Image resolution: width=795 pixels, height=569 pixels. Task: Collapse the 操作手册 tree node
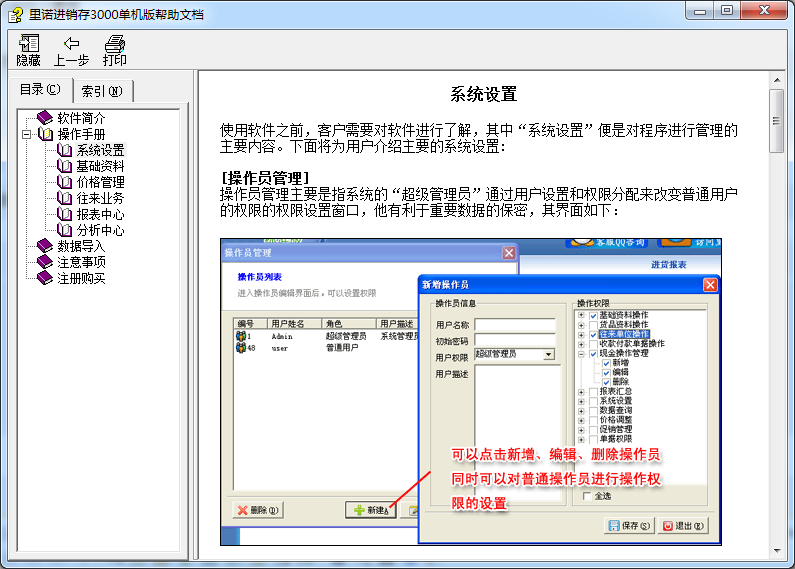click(28, 134)
